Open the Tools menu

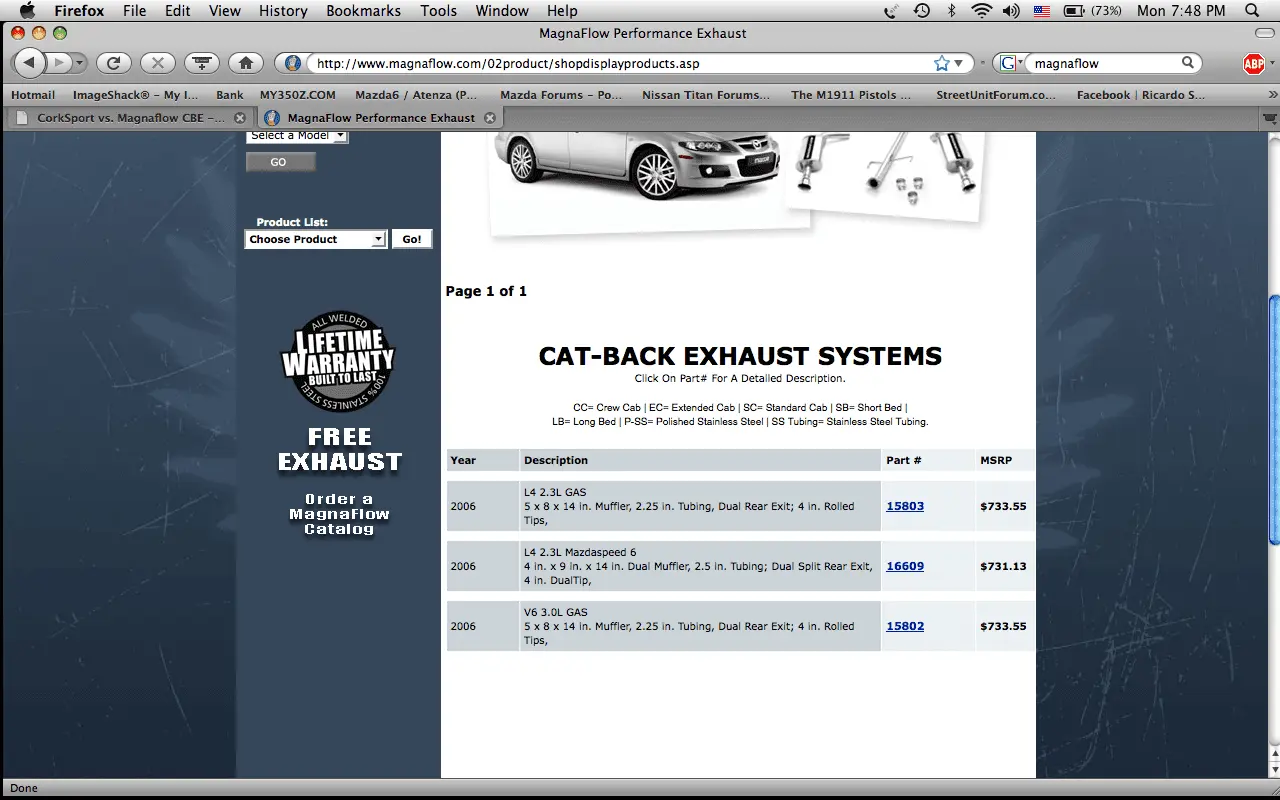[438, 11]
